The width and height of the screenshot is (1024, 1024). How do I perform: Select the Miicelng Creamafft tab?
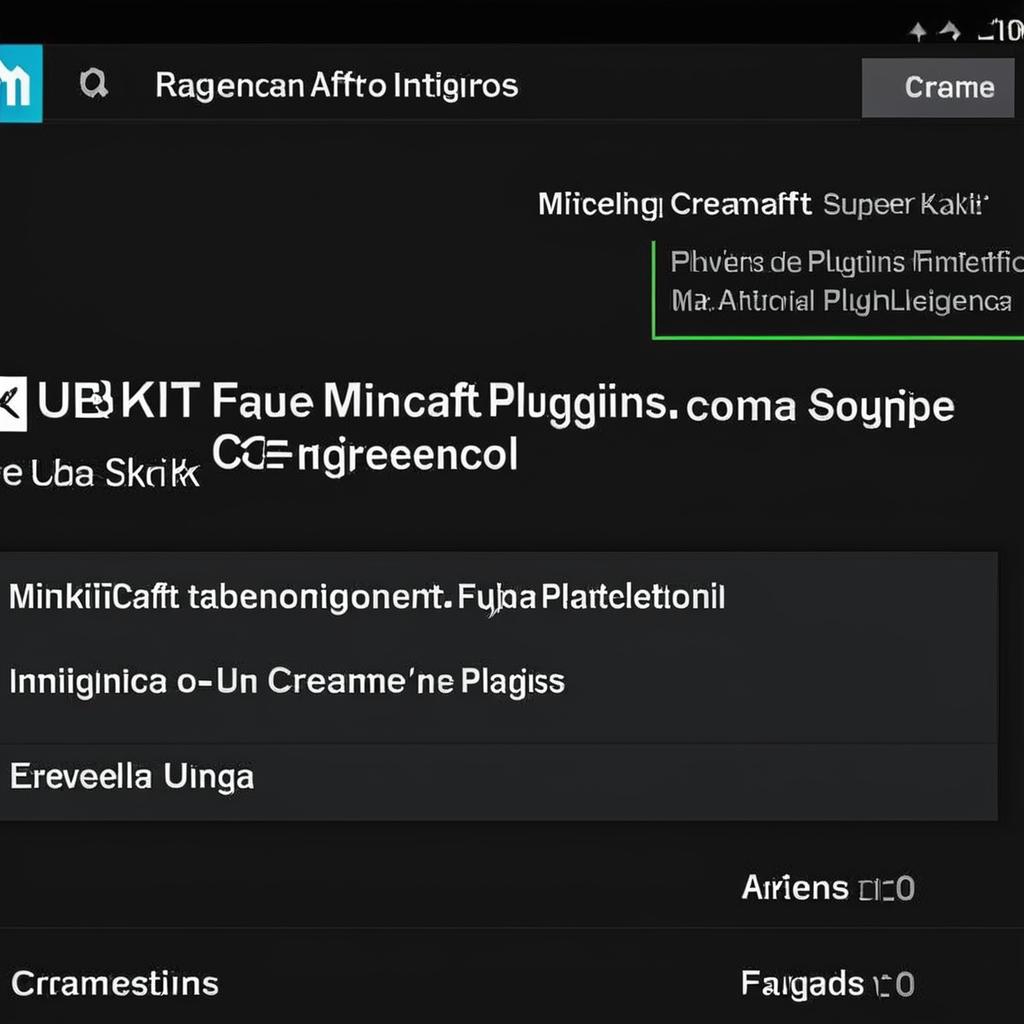click(x=675, y=204)
